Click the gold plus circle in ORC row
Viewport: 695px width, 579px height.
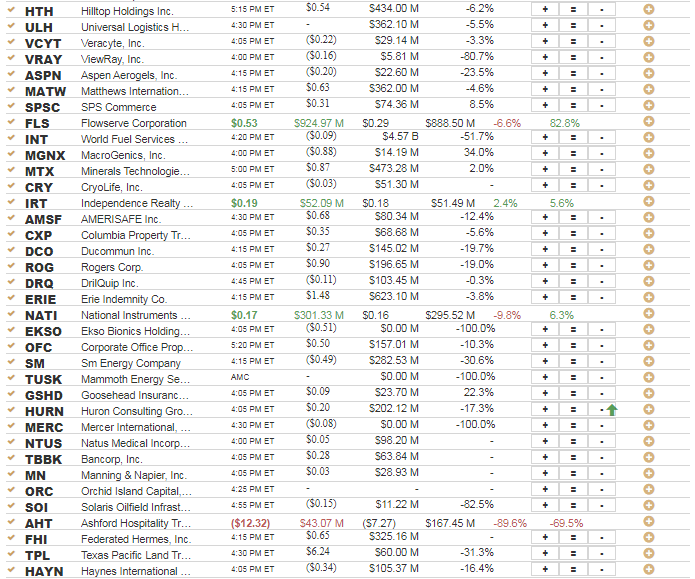[648, 489]
